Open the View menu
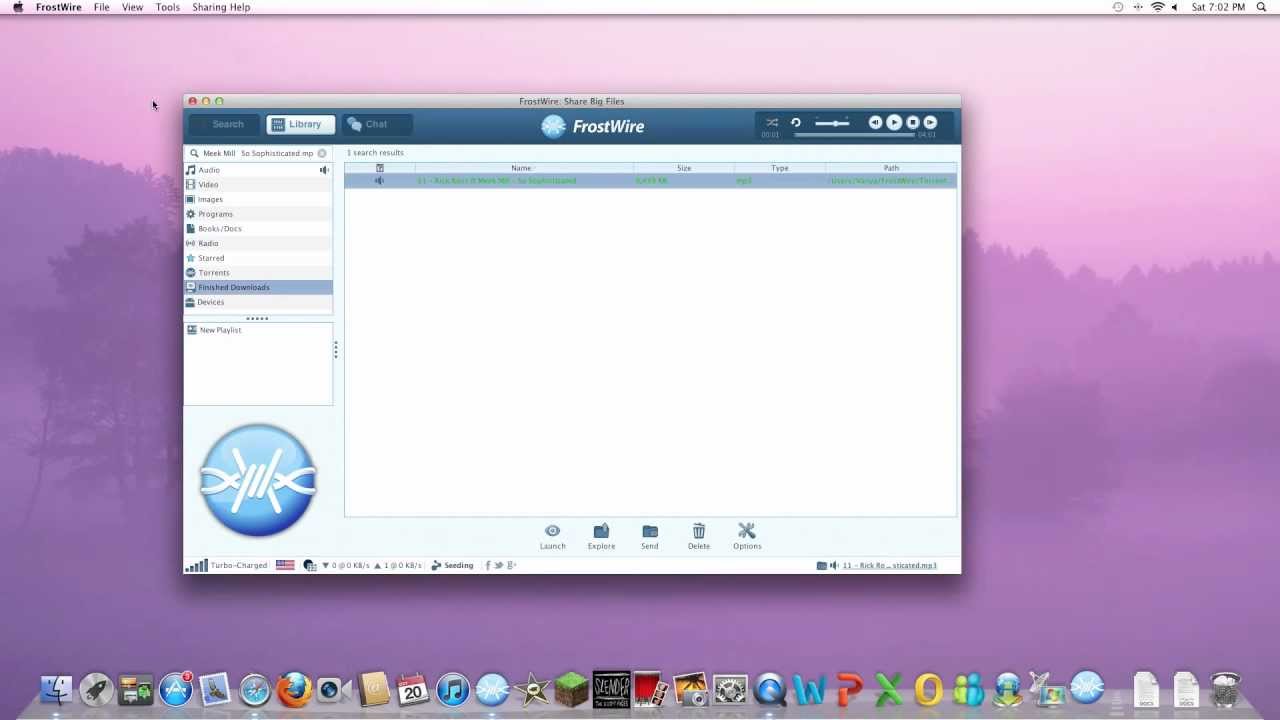 tap(132, 7)
